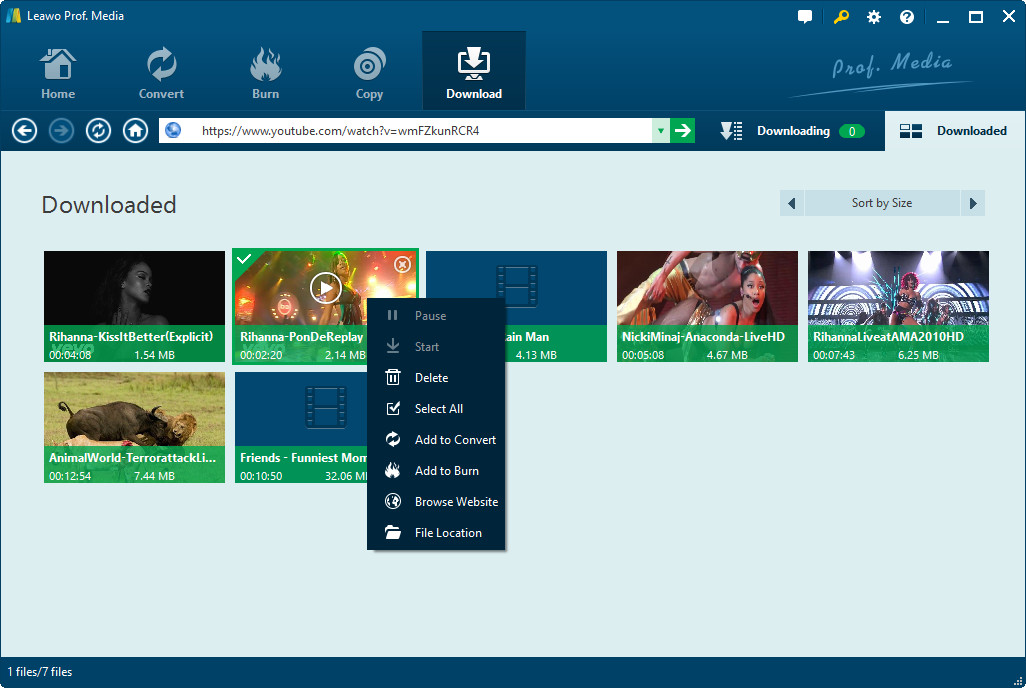The width and height of the screenshot is (1026, 688).
Task: Open the Downloading tab
Action: 792,131
